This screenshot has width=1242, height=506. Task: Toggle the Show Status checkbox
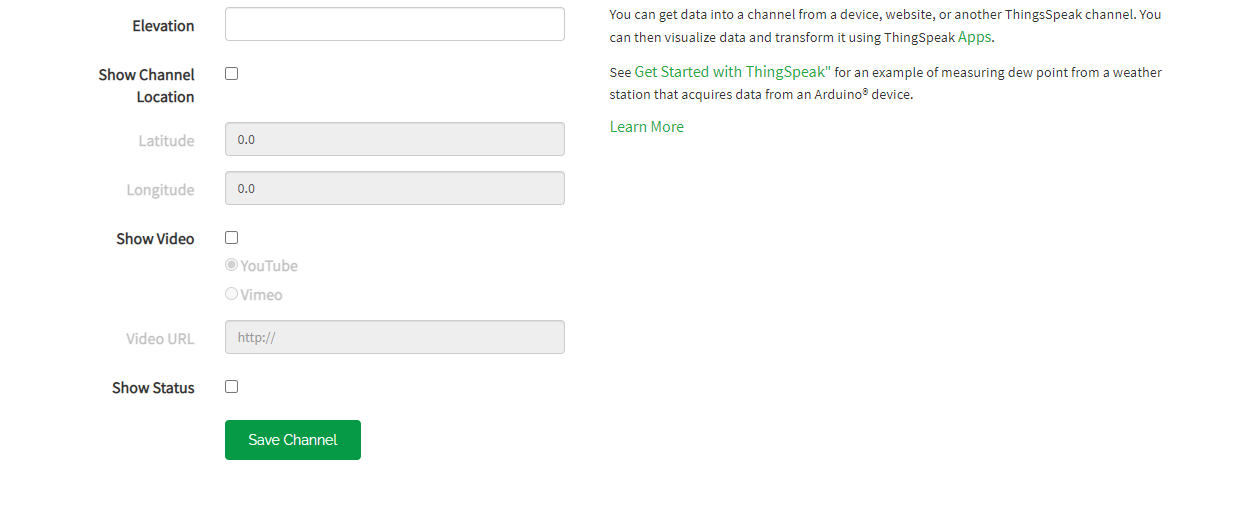[232, 387]
